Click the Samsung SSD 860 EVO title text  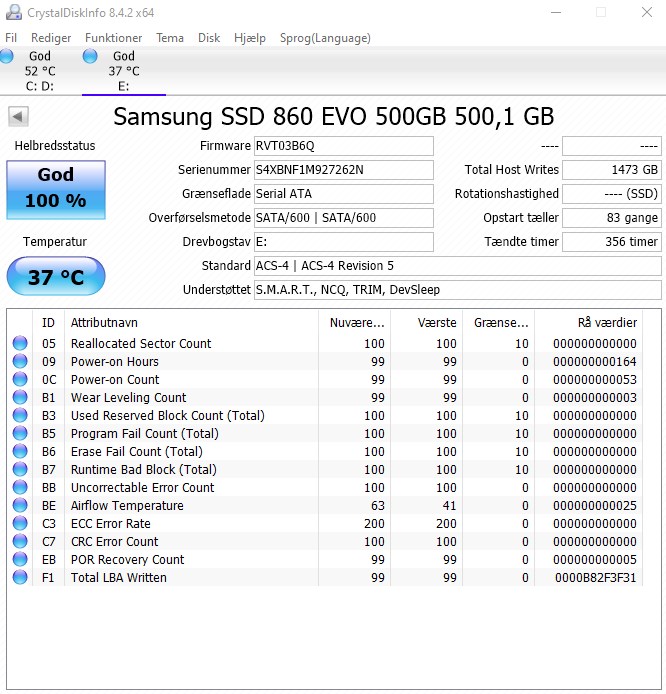(334, 117)
